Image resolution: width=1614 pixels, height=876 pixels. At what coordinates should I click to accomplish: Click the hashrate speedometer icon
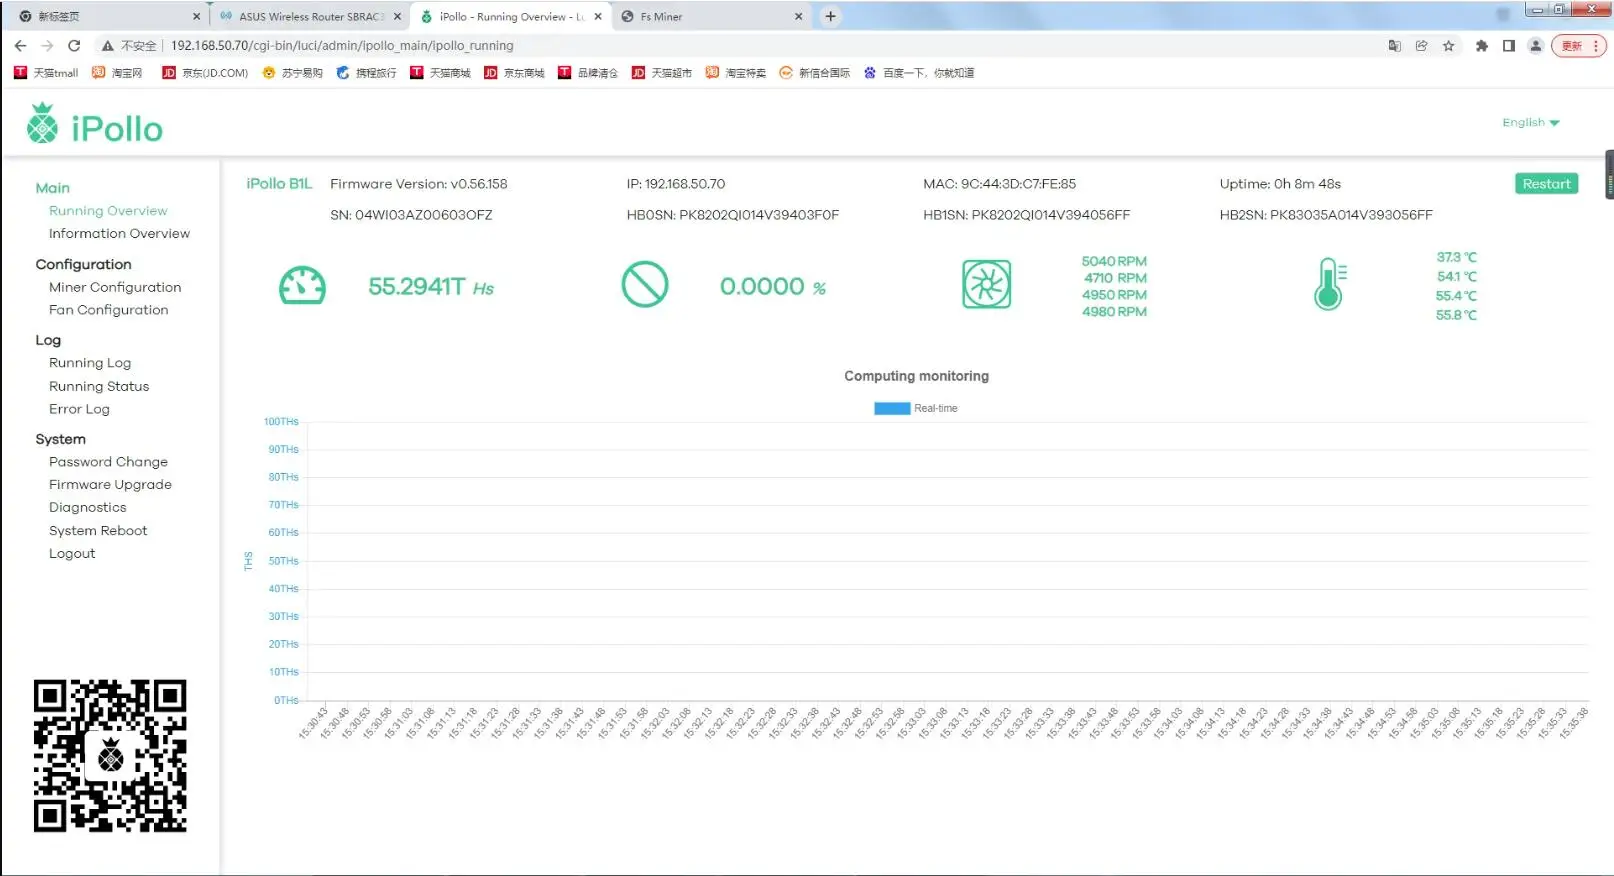[302, 286]
